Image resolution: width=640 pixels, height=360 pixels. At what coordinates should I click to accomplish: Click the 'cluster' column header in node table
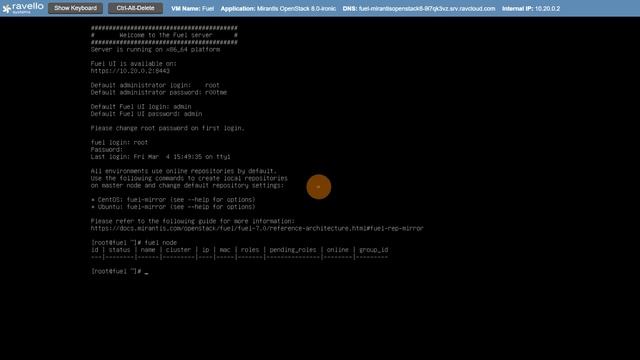pyautogui.click(x=178, y=250)
